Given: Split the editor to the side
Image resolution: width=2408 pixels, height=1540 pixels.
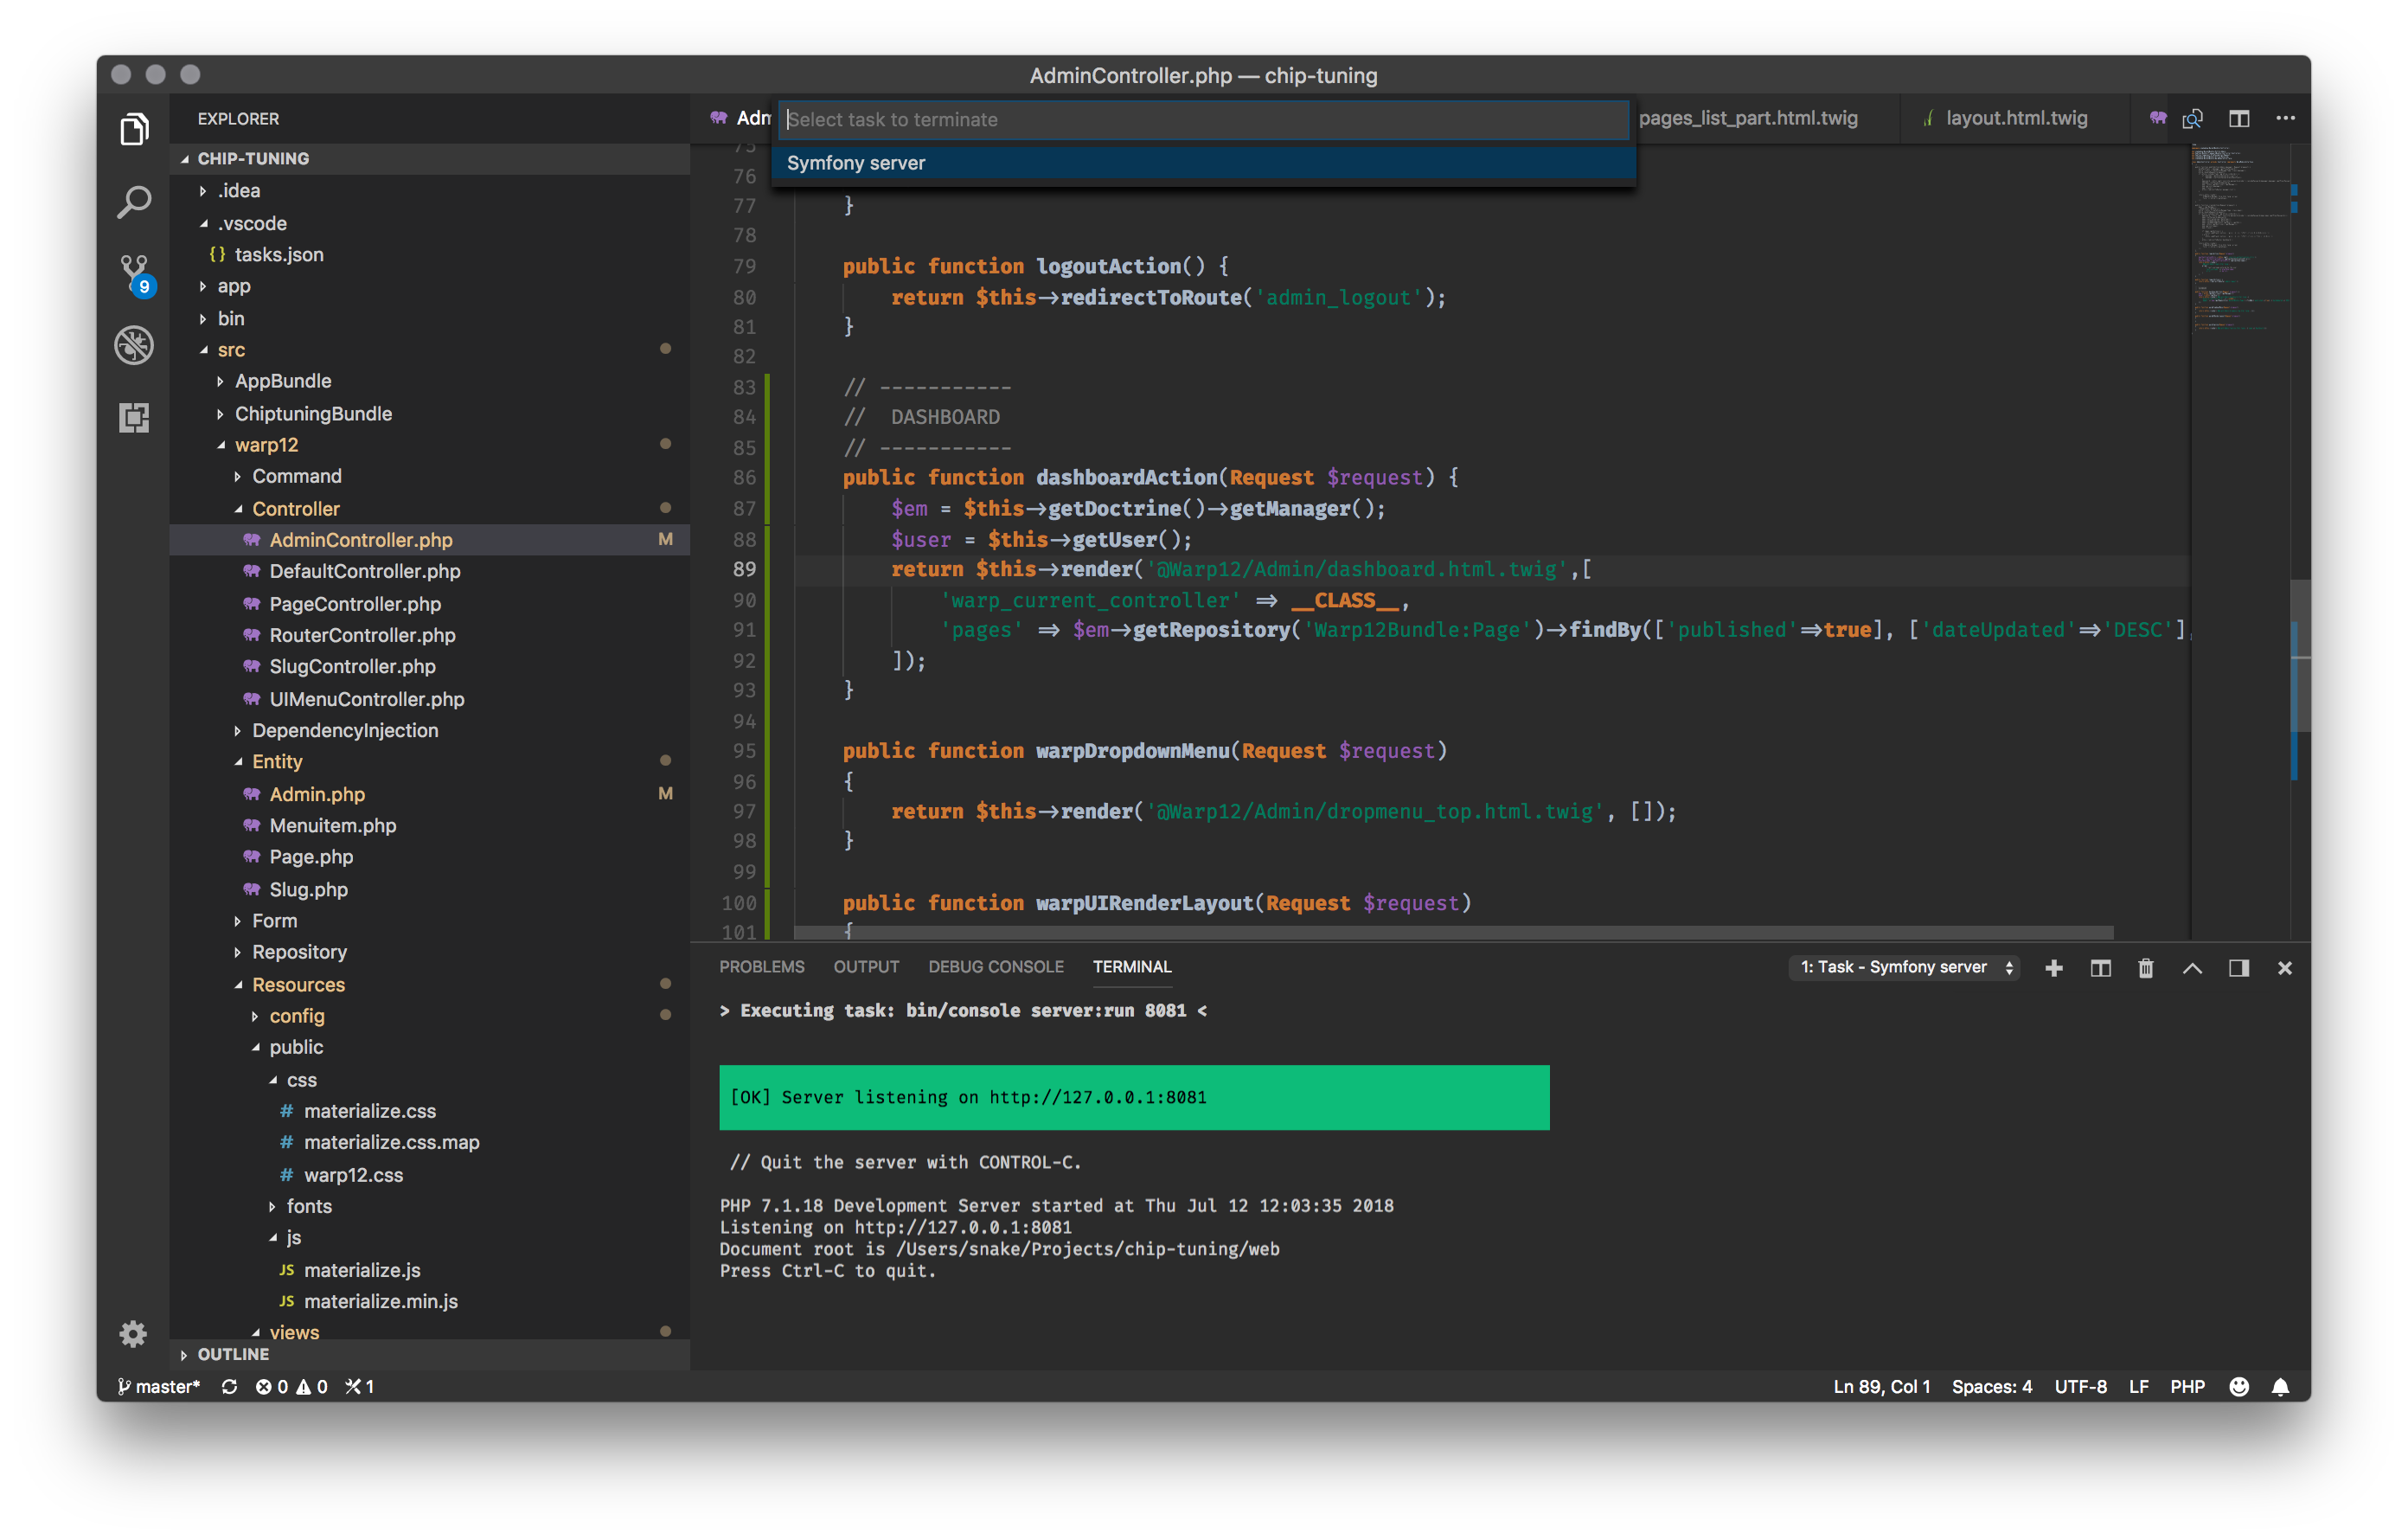Looking at the screenshot, I should click(x=2239, y=118).
